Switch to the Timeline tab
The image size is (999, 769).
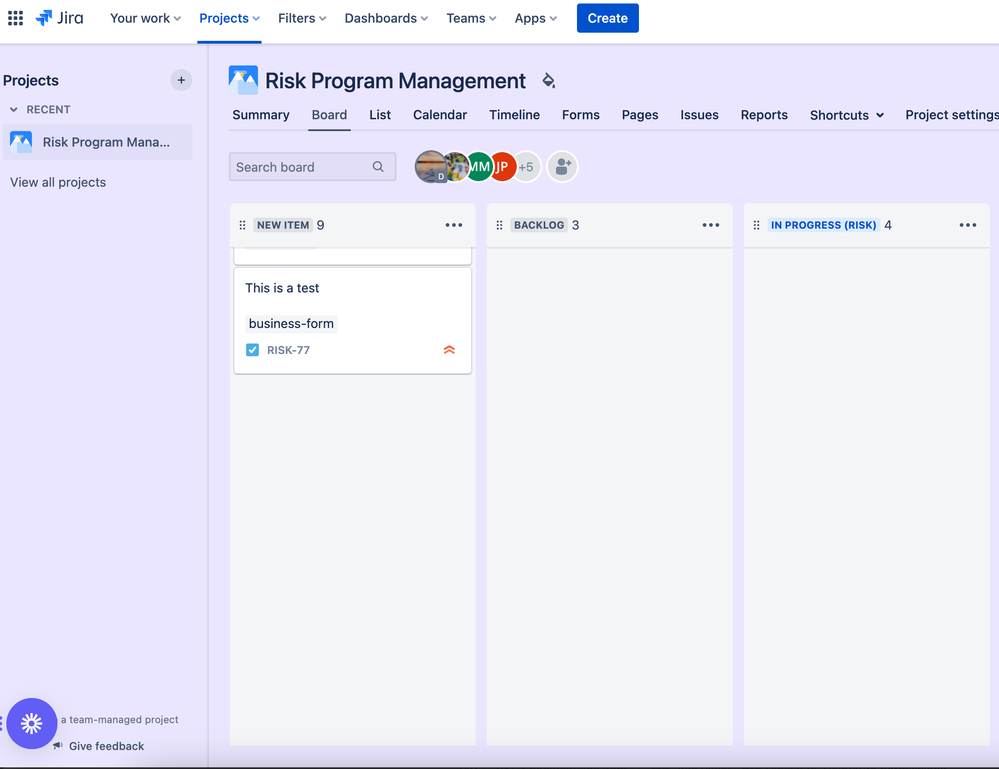coord(514,115)
